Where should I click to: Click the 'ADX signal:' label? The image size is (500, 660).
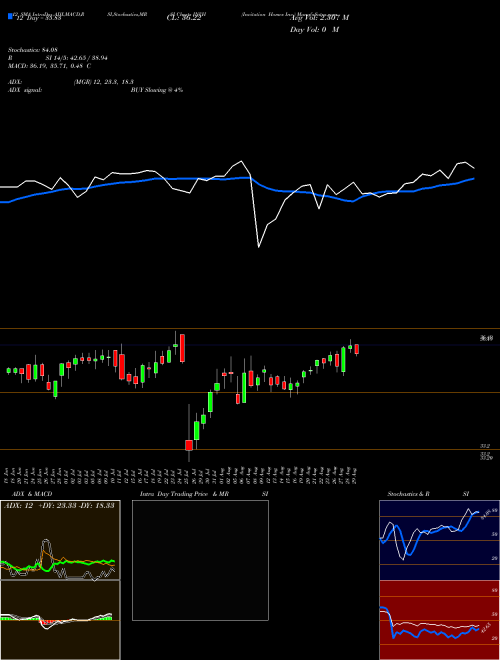click(25, 90)
